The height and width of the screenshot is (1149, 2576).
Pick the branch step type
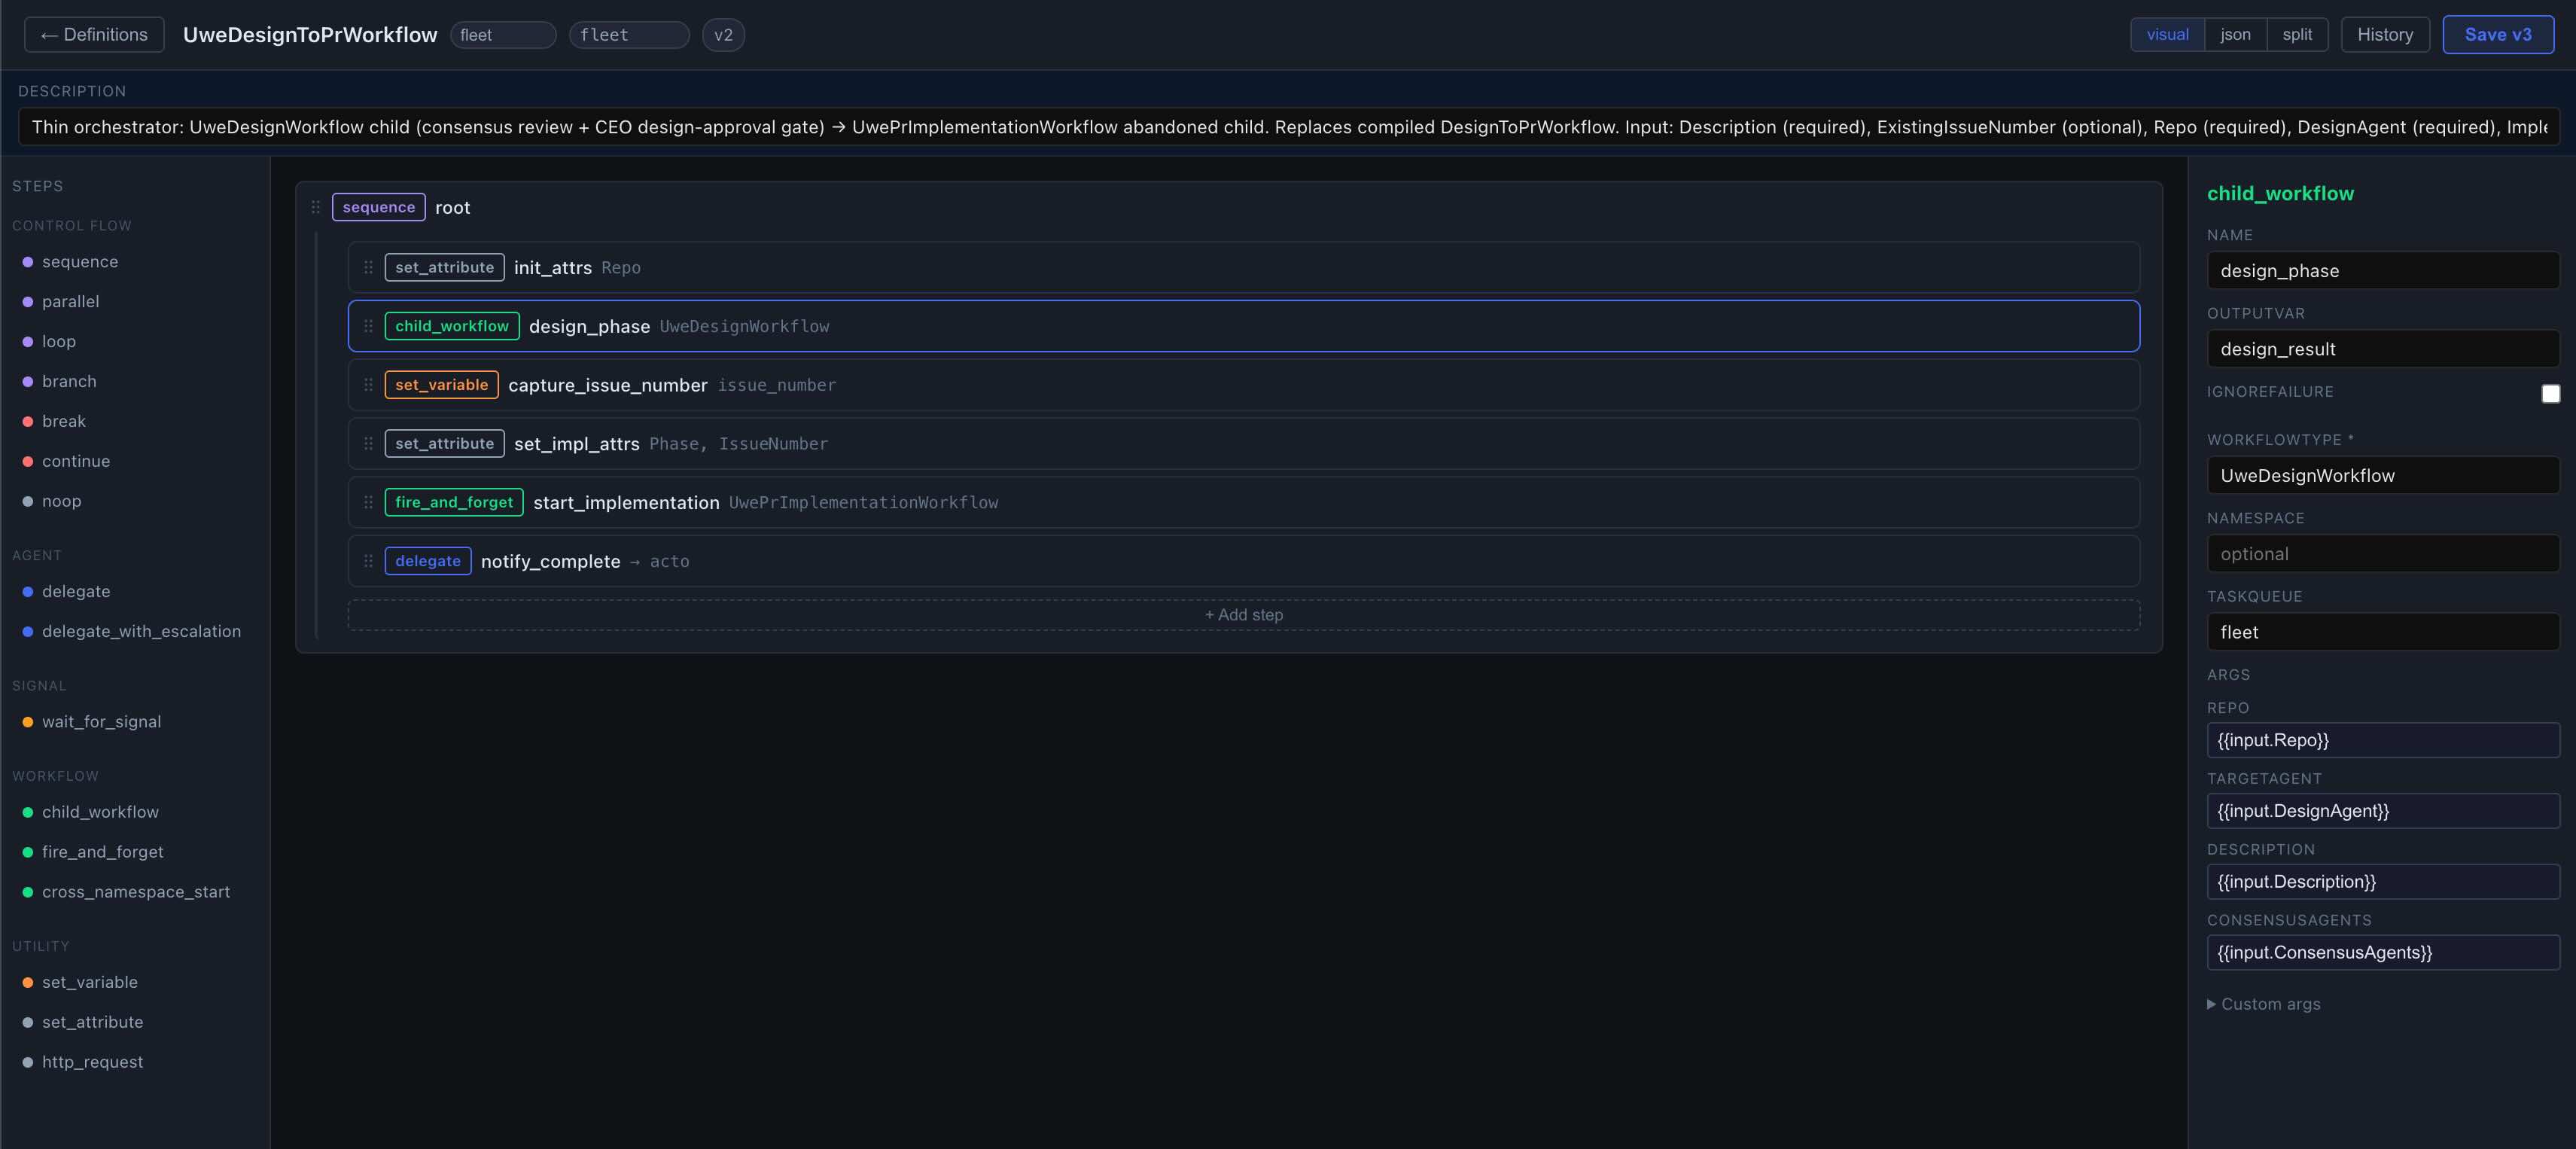pos(68,381)
